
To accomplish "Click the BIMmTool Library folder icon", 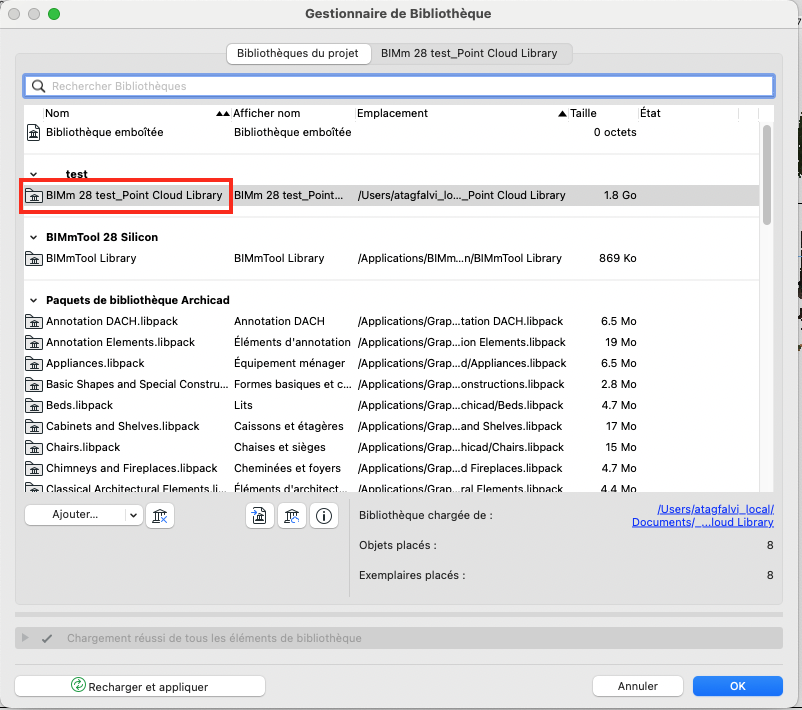I will (34, 259).
